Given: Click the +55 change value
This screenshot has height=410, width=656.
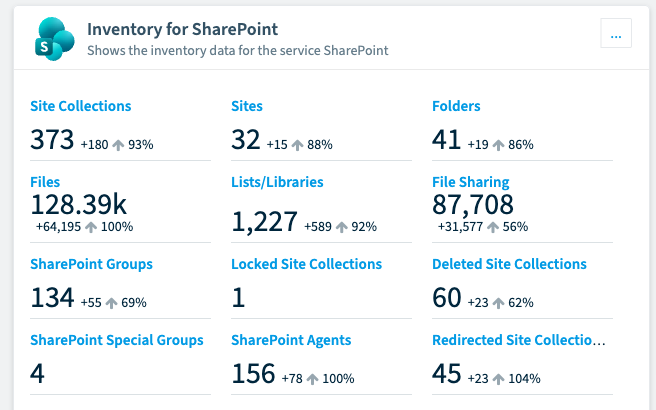Looking at the screenshot, I should (x=91, y=302).
